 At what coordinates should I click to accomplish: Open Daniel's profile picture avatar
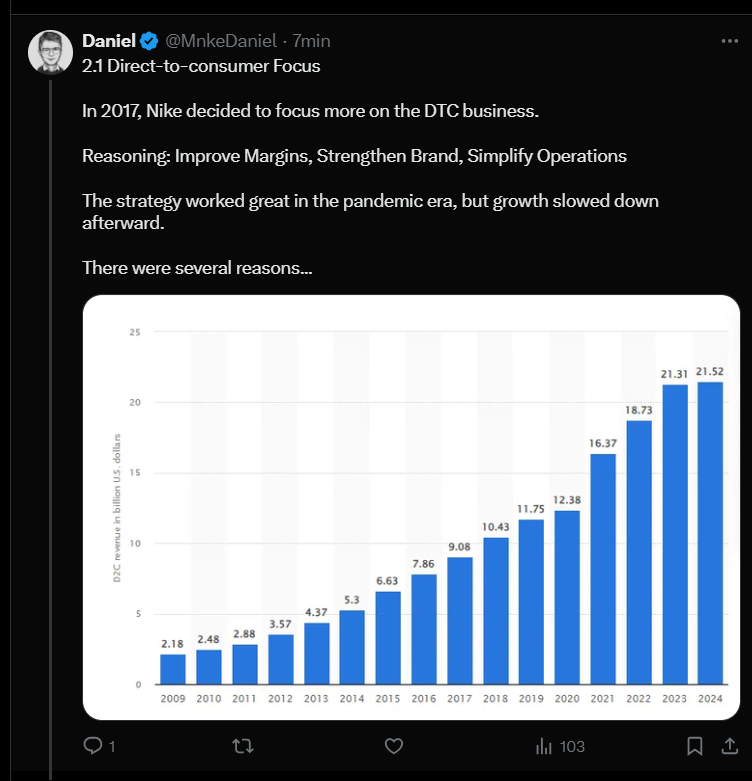pyautogui.click(x=49, y=52)
